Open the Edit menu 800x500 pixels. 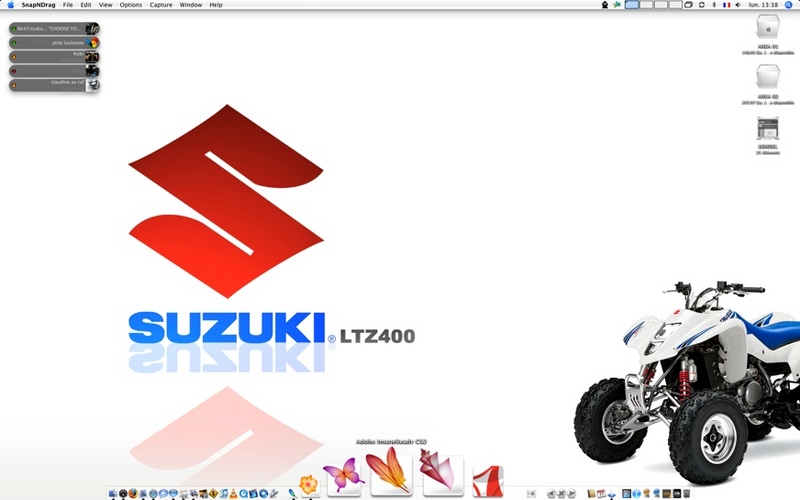point(86,5)
